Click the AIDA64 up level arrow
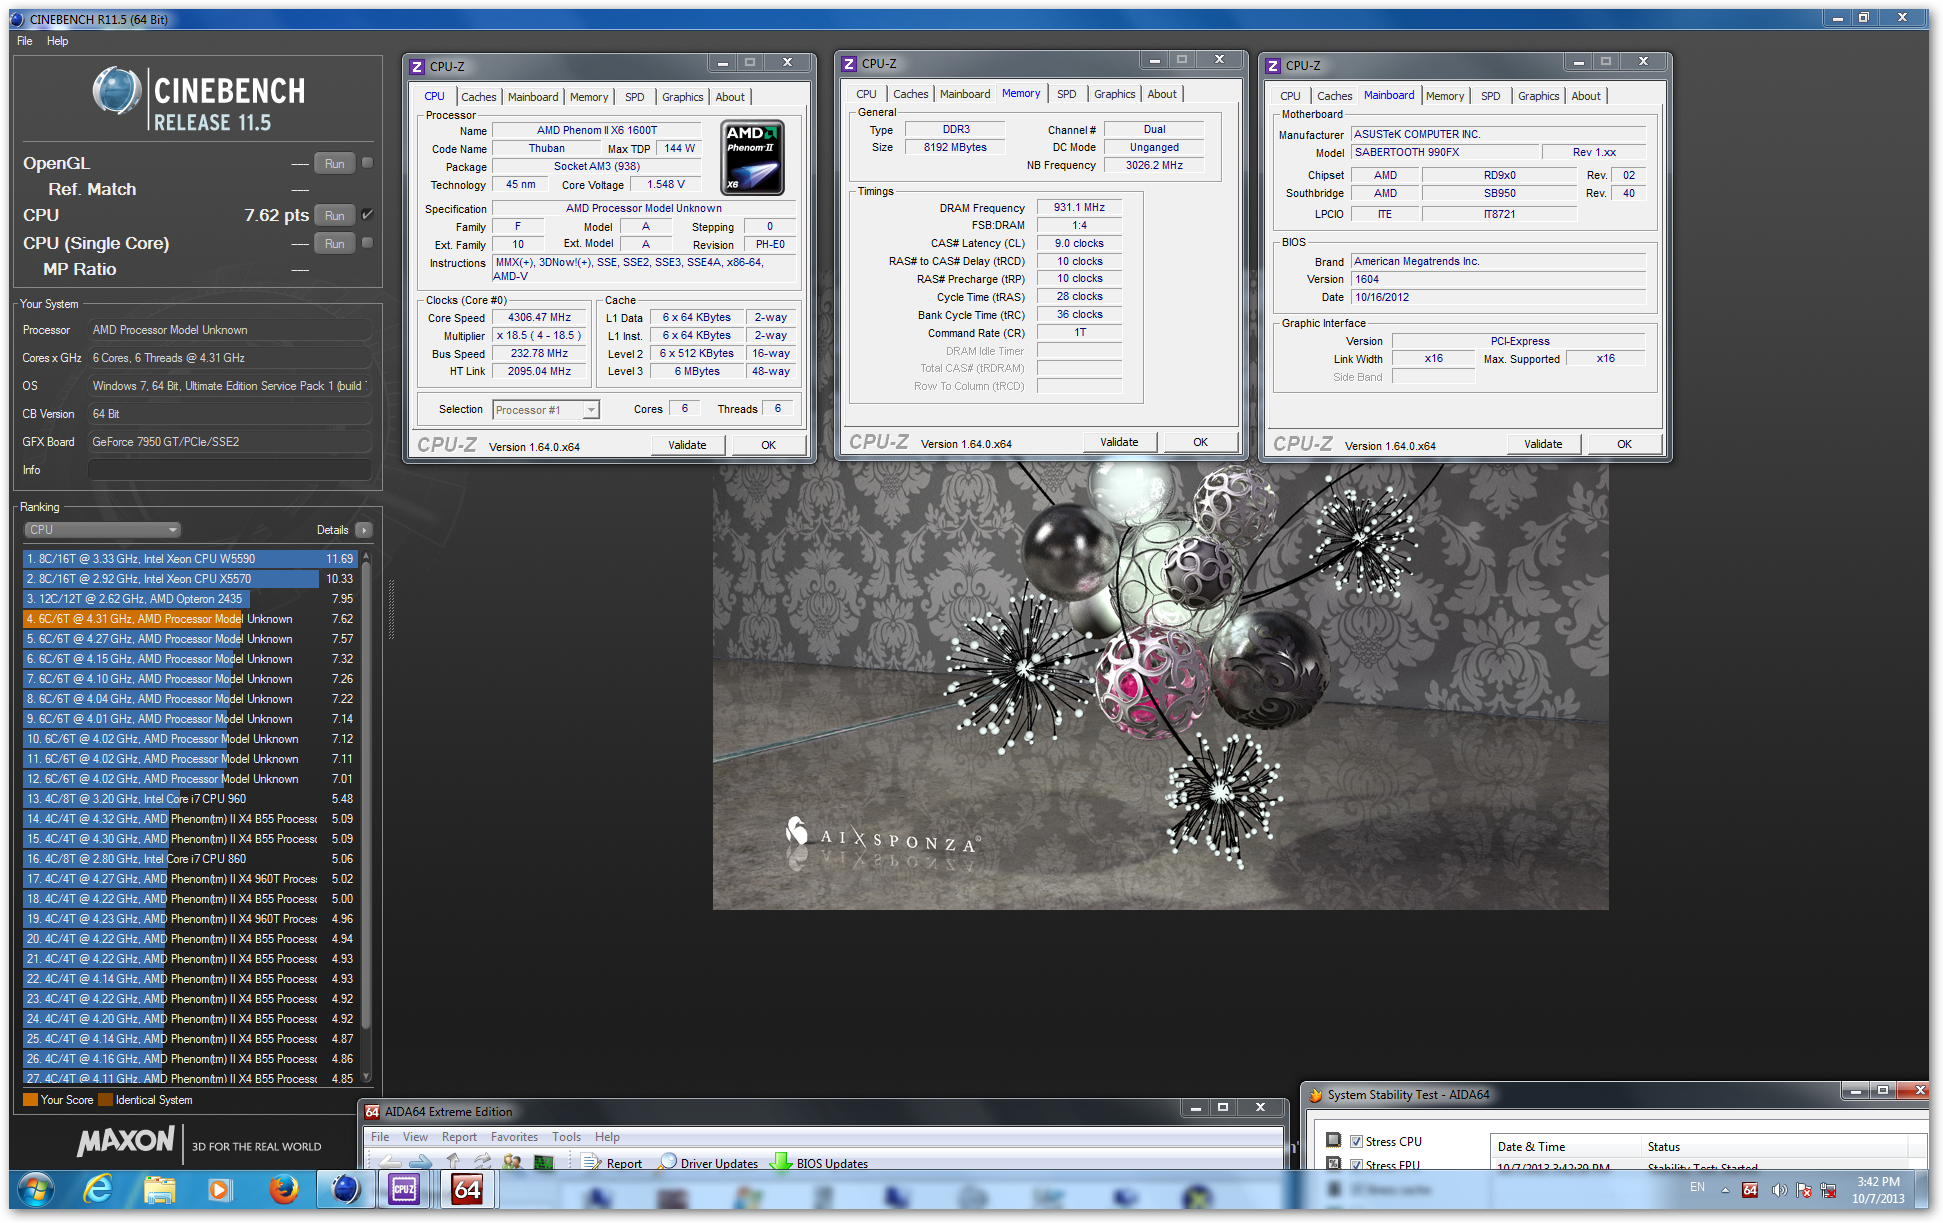The height and width of the screenshot is (1223, 1943). (x=453, y=1162)
